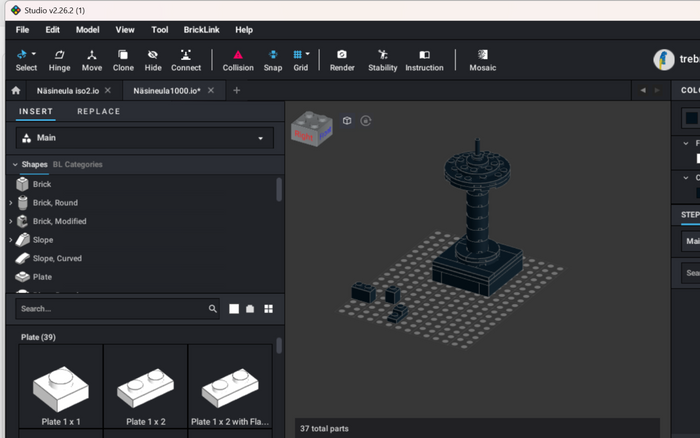This screenshot has height=438, width=700.
Task: Close the Näsineula1000.io tab
Action: coord(211,90)
